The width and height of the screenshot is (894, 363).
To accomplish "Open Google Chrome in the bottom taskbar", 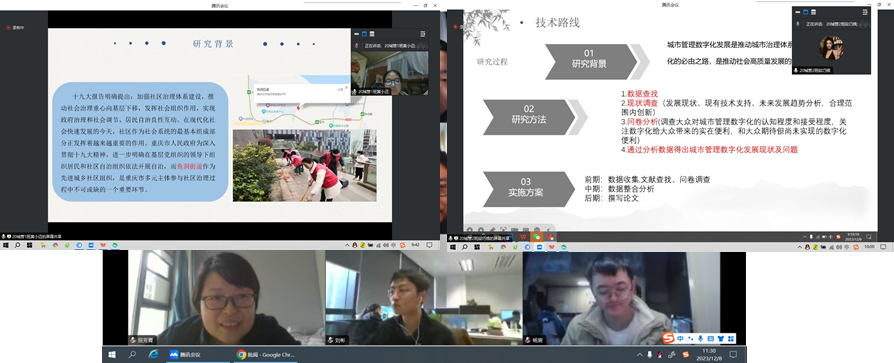I will coord(265,354).
